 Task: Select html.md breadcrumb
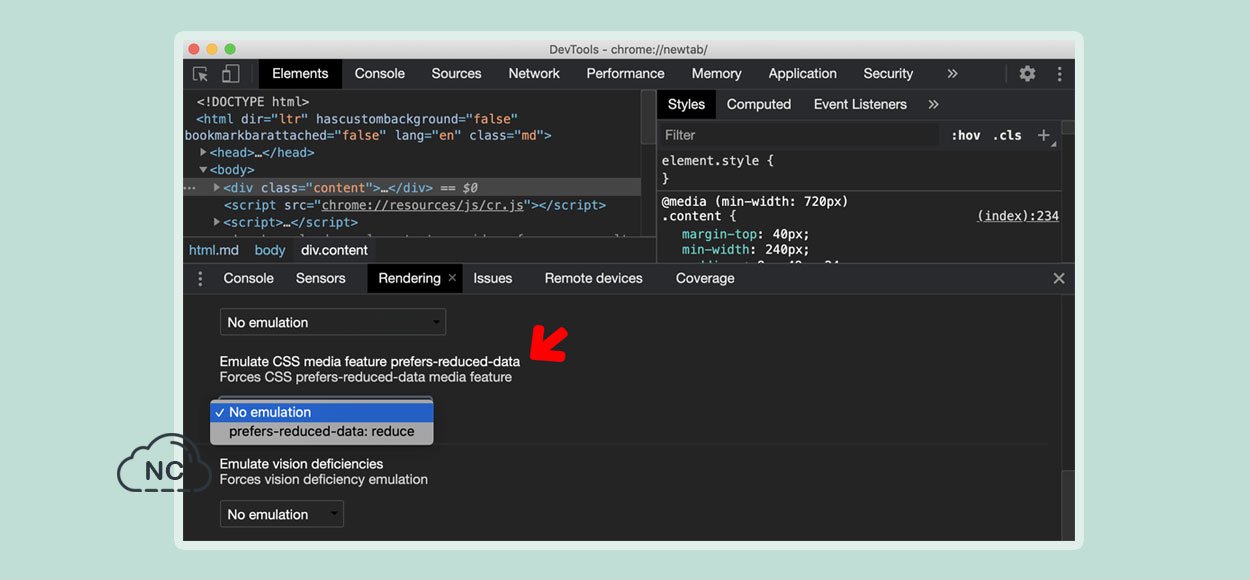click(214, 250)
